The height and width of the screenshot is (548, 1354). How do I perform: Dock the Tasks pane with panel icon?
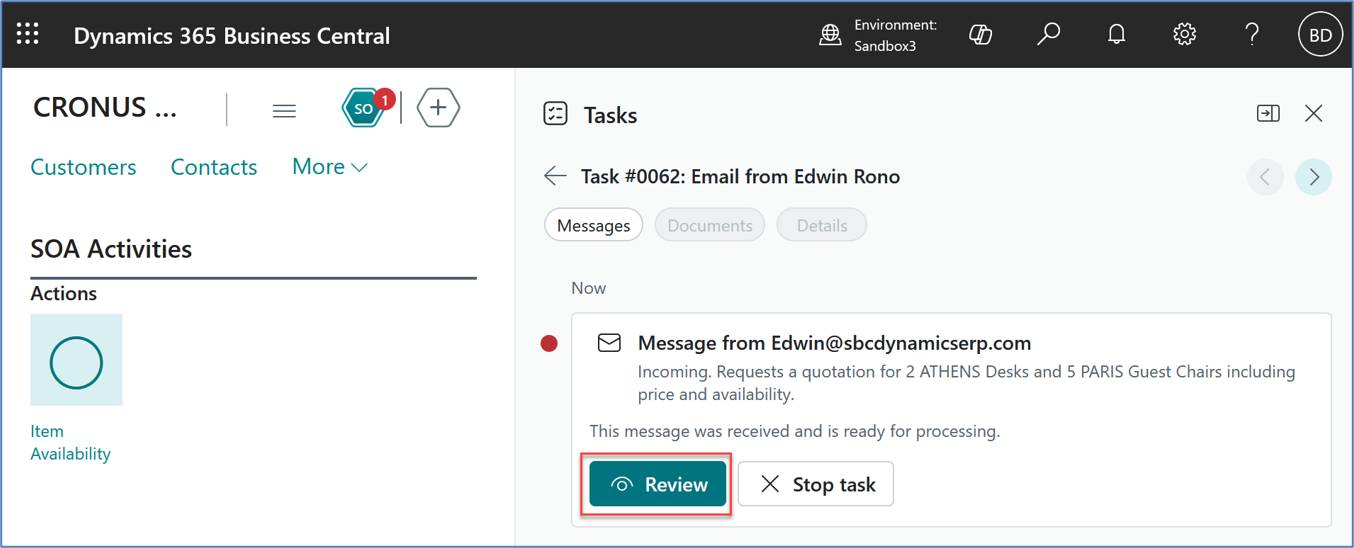click(x=1268, y=114)
